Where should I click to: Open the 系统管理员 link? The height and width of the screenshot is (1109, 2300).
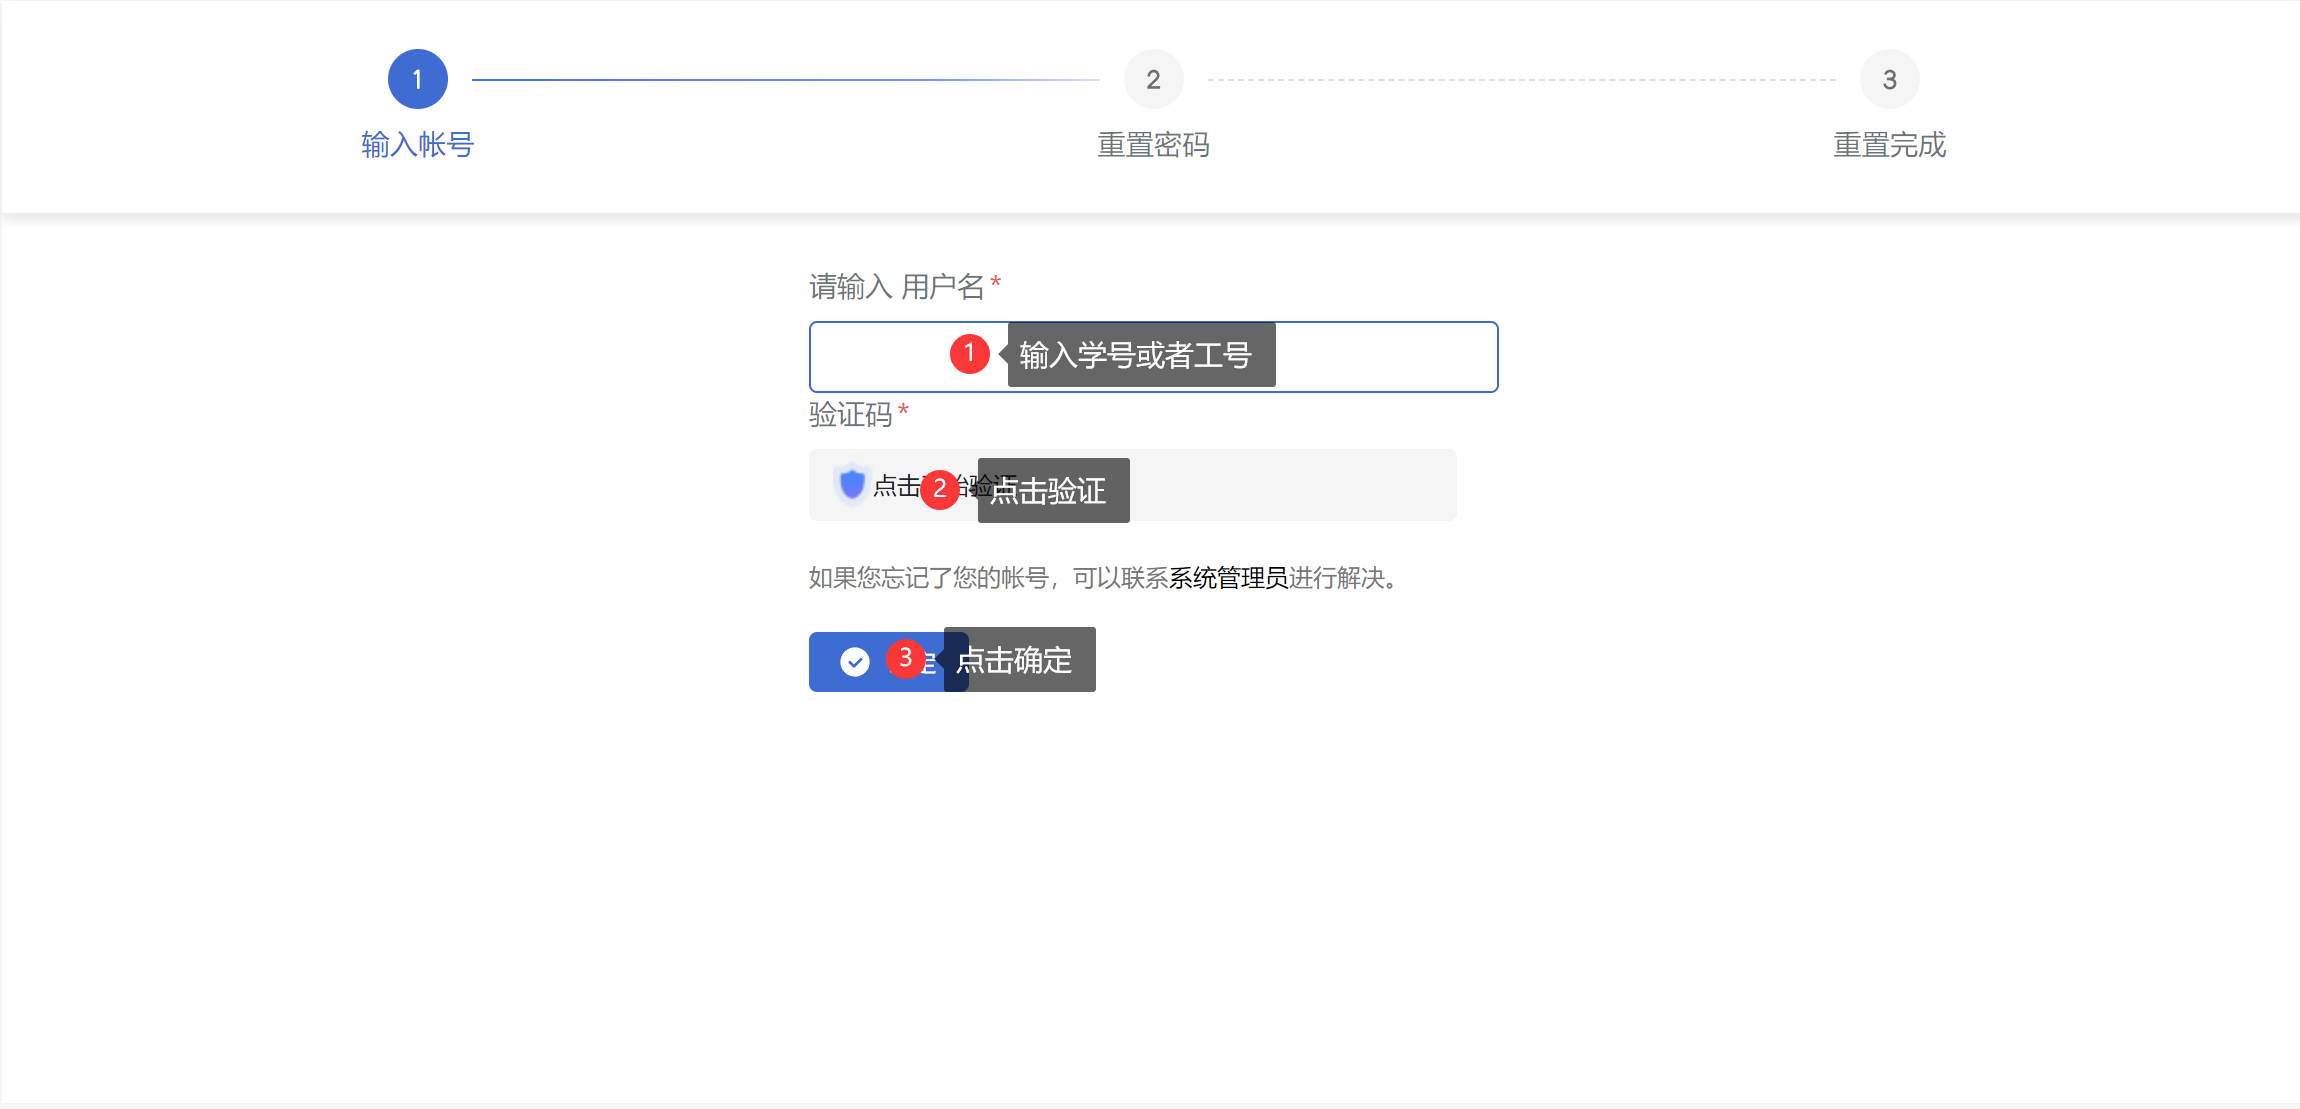1228,578
